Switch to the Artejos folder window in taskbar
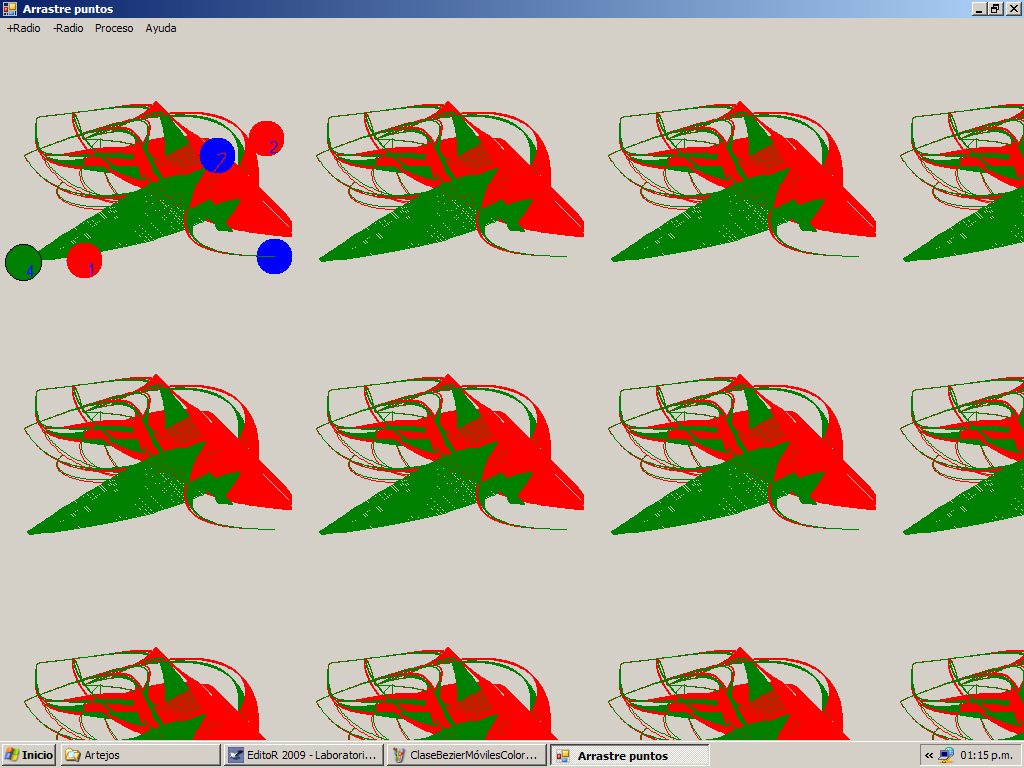The height and width of the screenshot is (768, 1024). coord(140,755)
